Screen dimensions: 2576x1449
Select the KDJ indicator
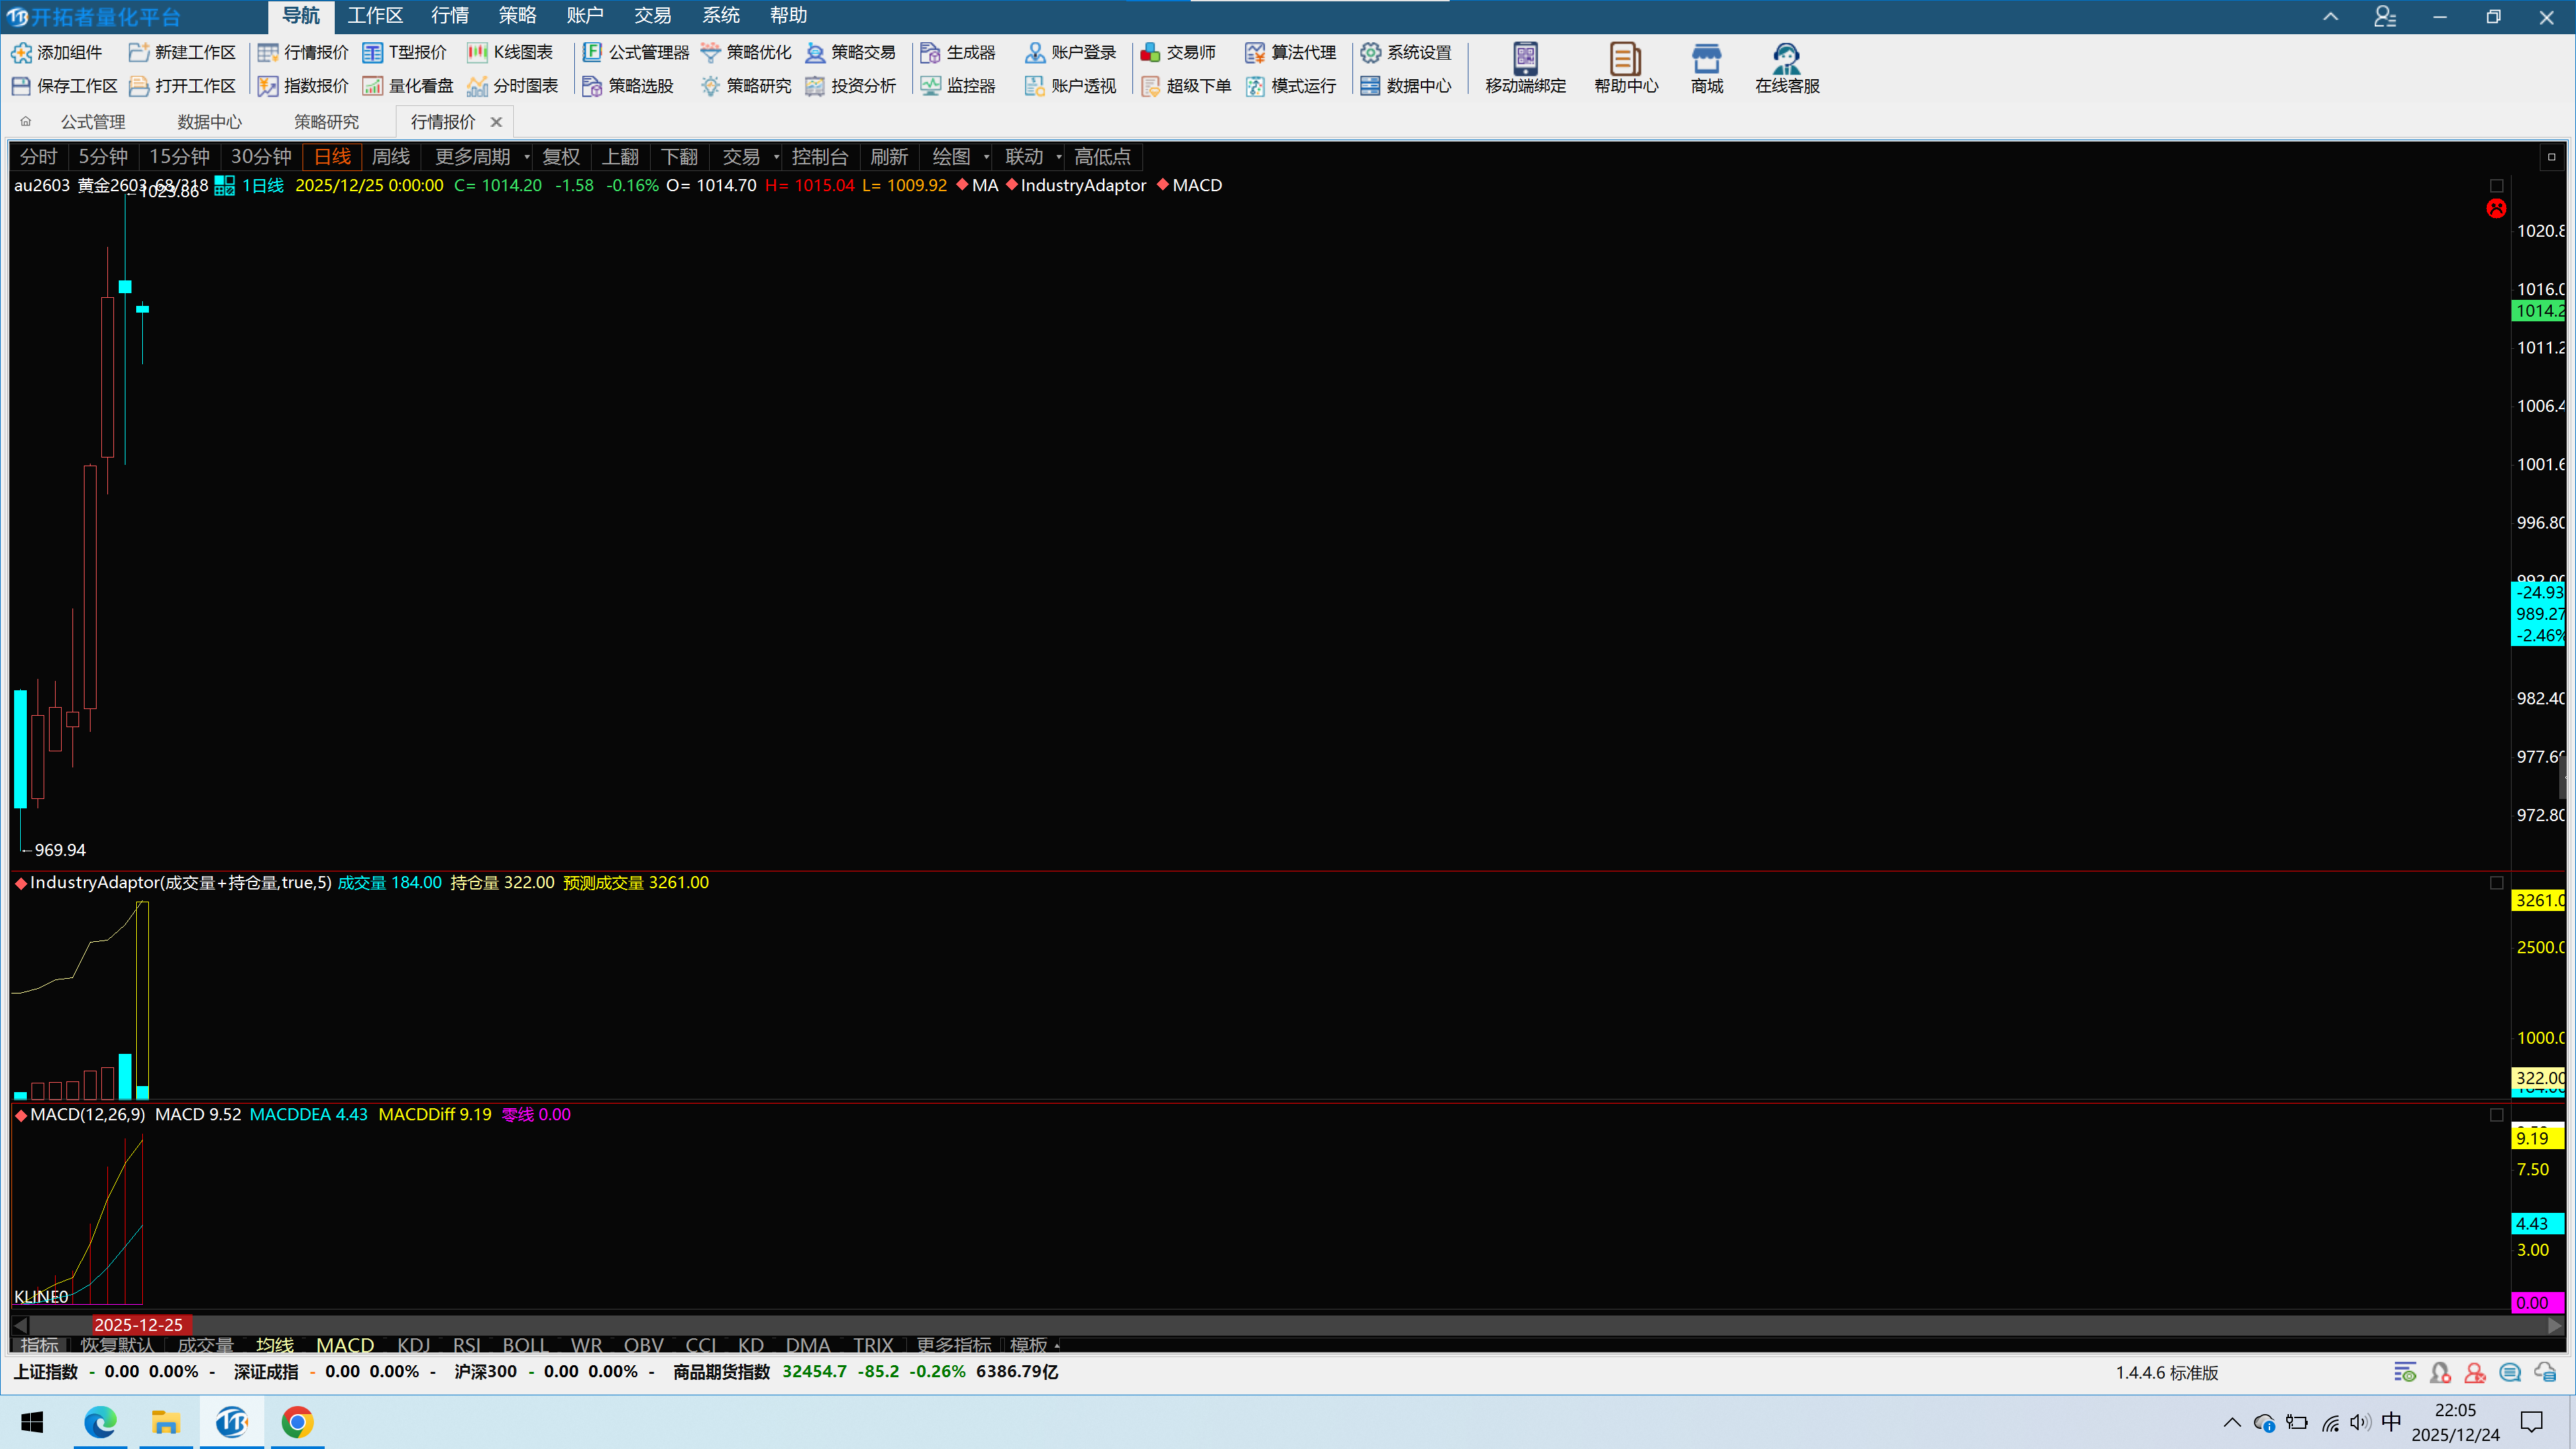413,1345
